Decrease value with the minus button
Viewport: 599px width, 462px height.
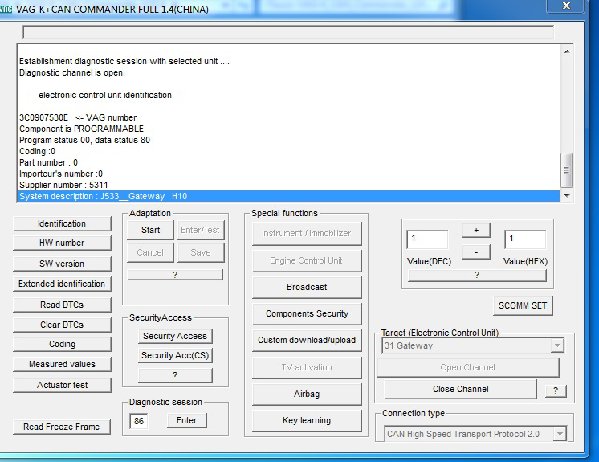pos(476,252)
